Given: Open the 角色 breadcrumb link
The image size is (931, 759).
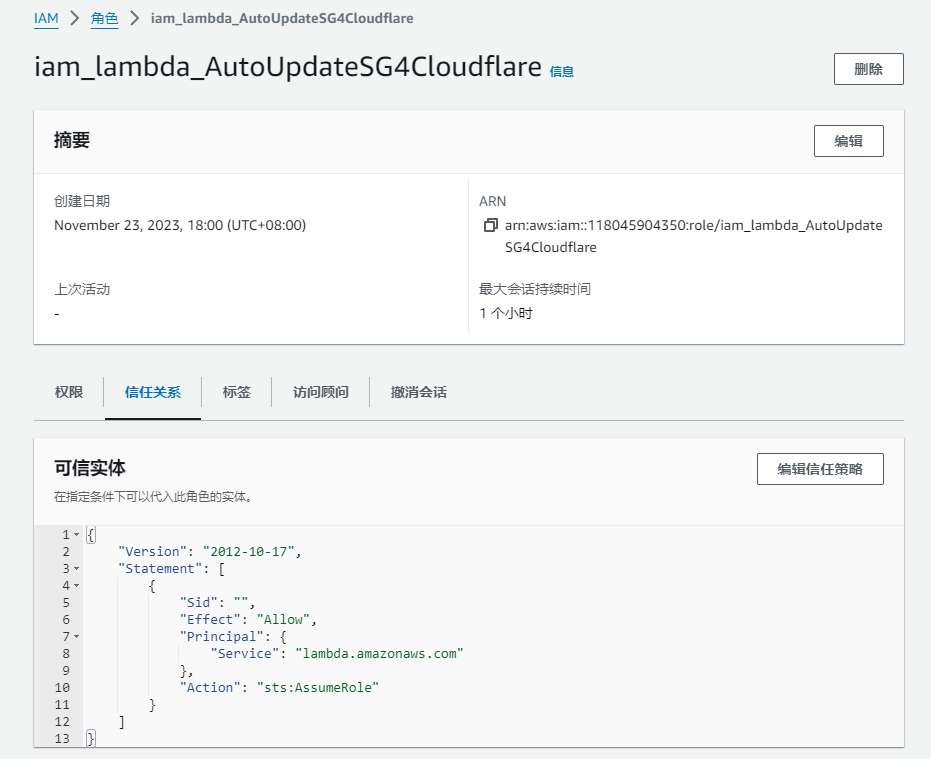Looking at the screenshot, I should (x=104, y=18).
